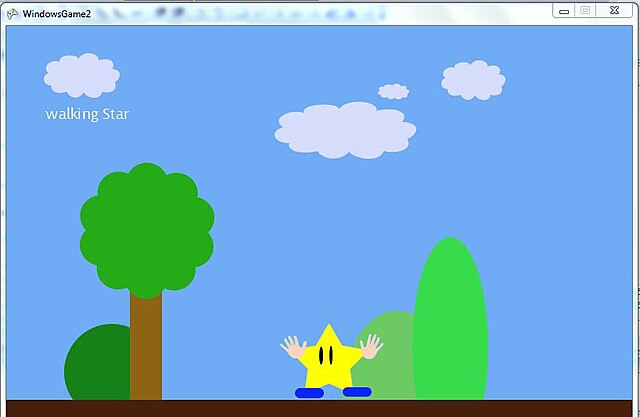Click the WindowsGame2 title text
Screen dimensions: 640x417
pyautogui.click(x=57, y=14)
